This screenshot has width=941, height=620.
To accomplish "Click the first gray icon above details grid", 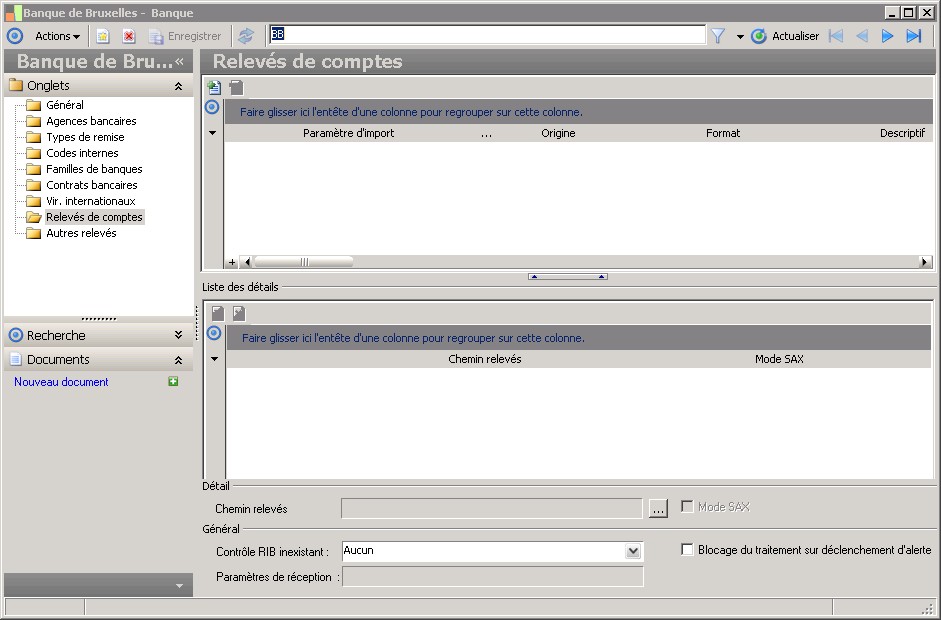I will (x=218, y=313).
